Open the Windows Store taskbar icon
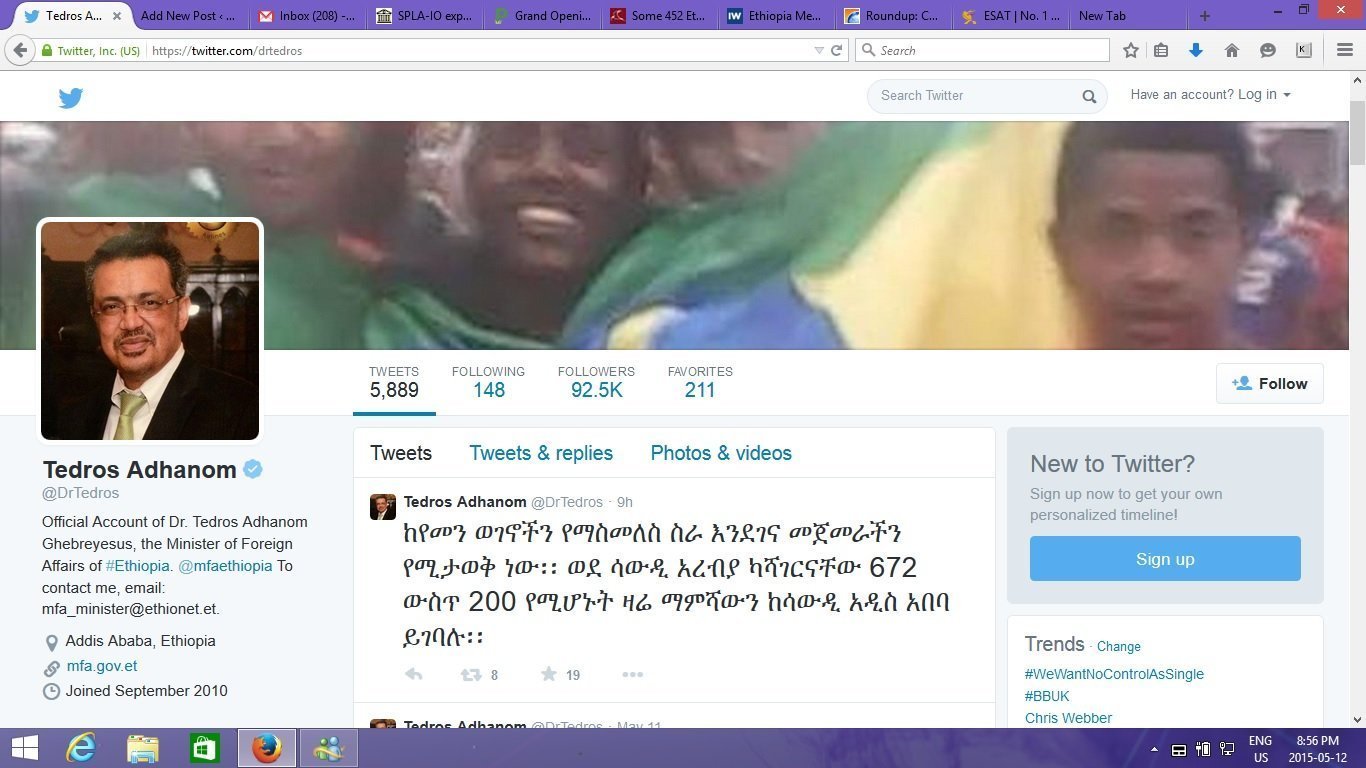The image size is (1366, 768). (x=205, y=748)
